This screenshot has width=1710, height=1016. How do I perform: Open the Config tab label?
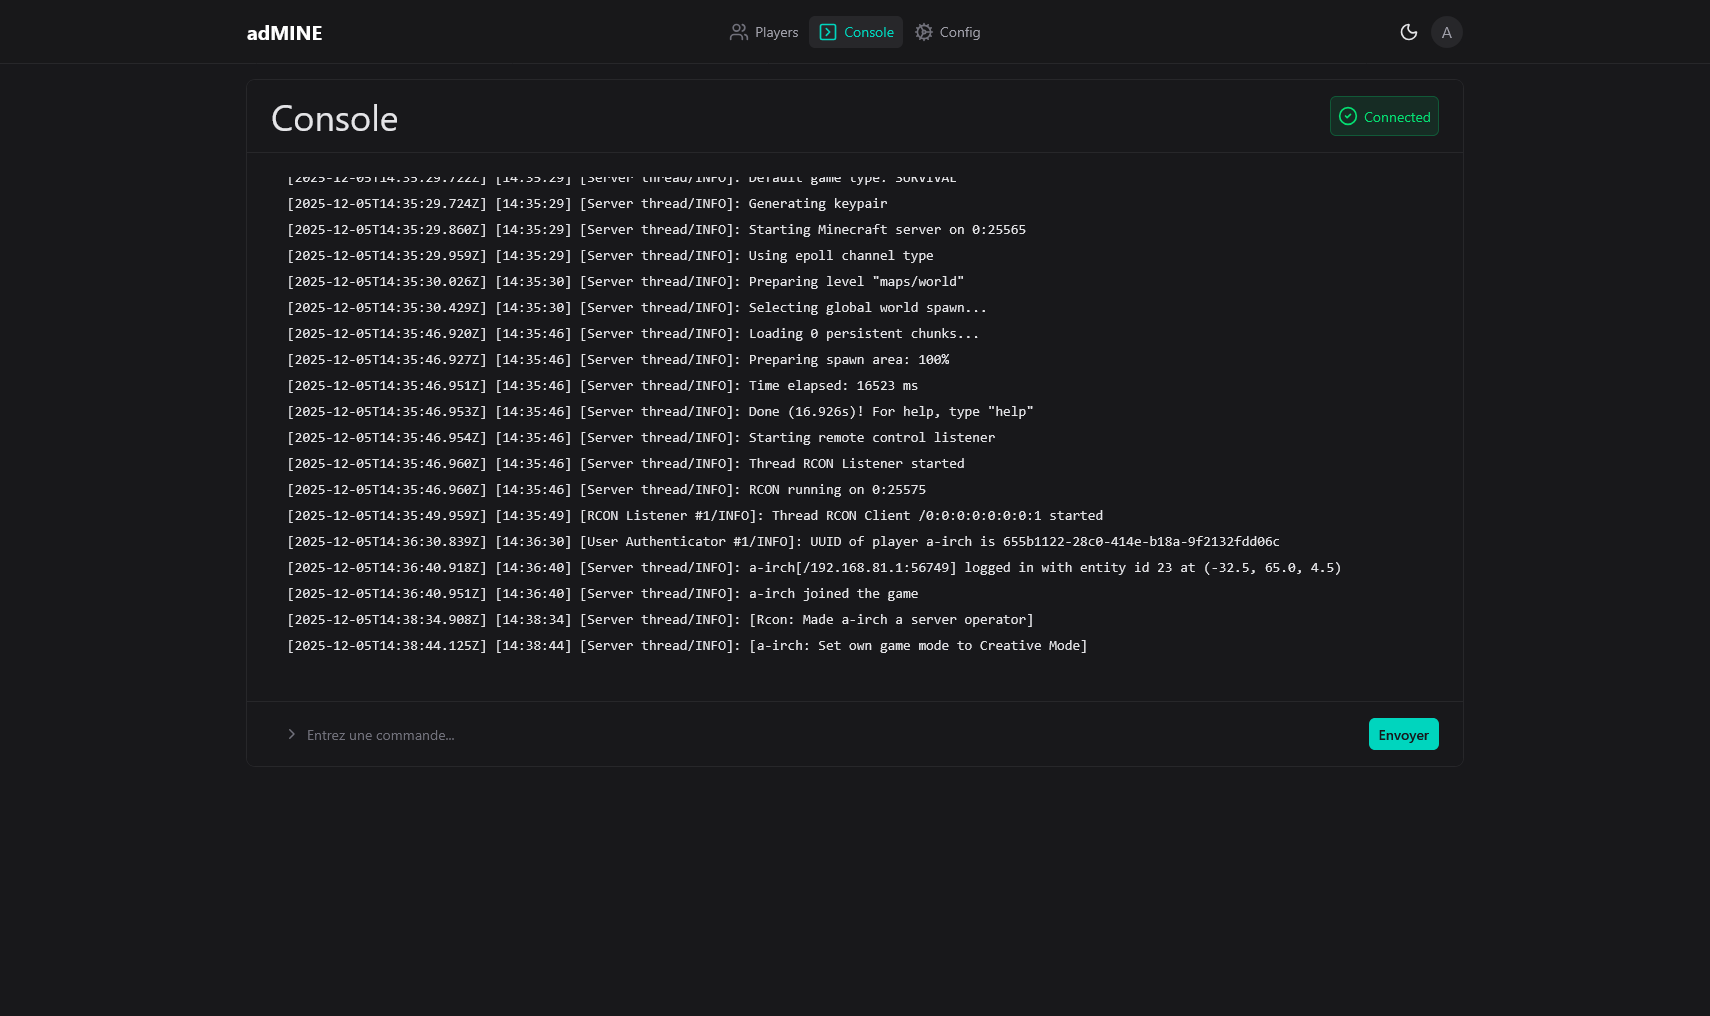point(959,32)
